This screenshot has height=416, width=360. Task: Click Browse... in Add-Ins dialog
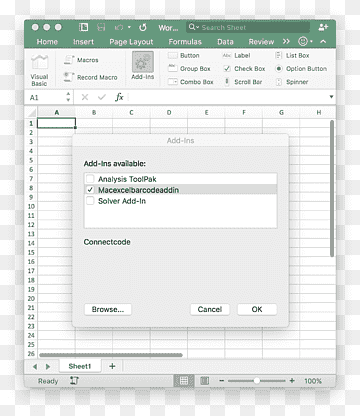(x=108, y=309)
